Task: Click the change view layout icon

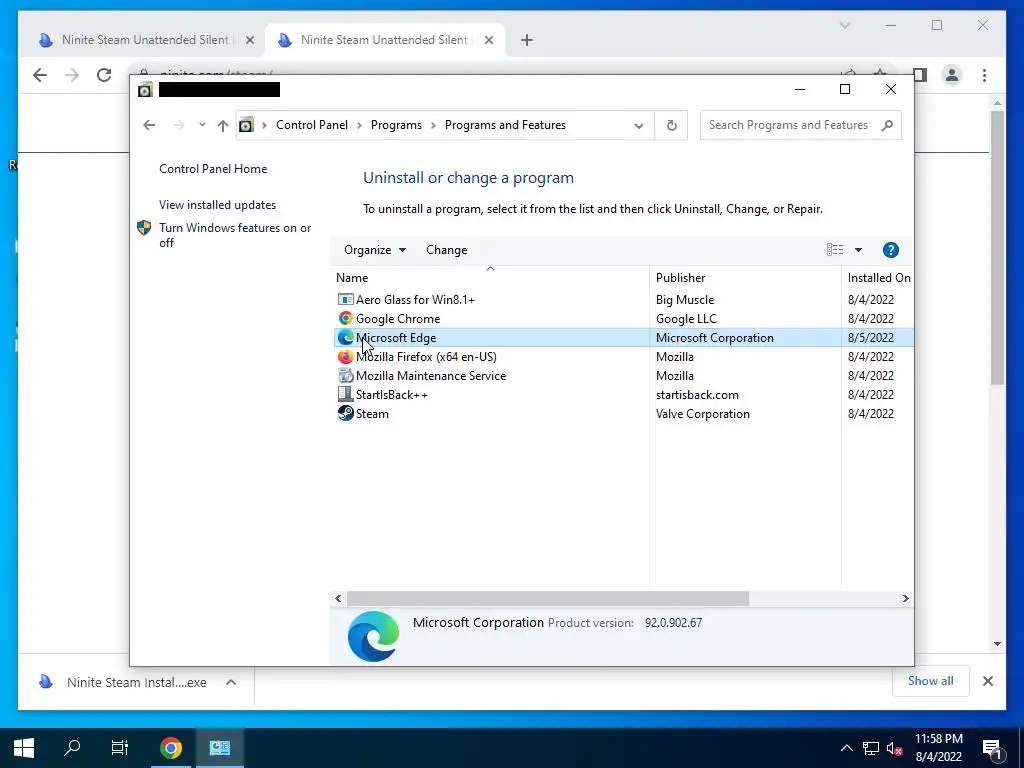Action: pyautogui.click(x=835, y=250)
